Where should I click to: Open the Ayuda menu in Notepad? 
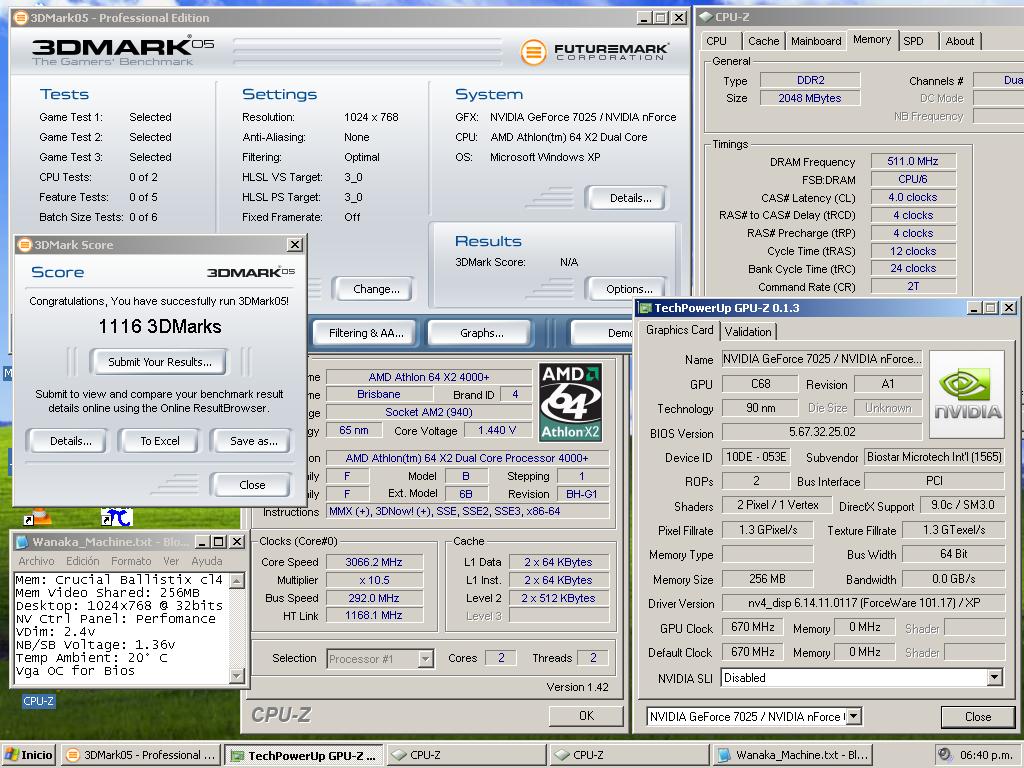[206, 561]
